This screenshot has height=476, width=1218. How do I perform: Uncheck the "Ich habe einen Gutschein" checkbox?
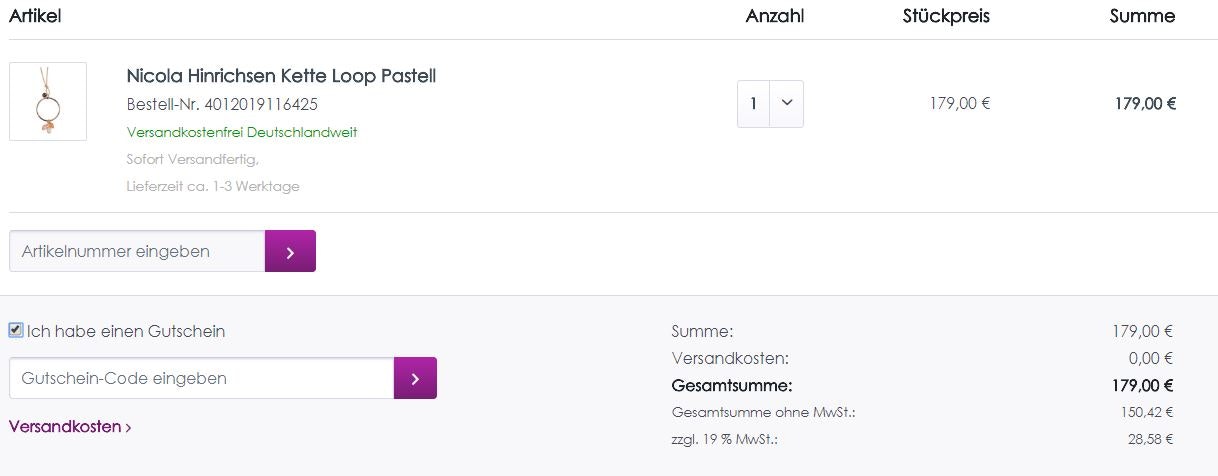(x=16, y=330)
